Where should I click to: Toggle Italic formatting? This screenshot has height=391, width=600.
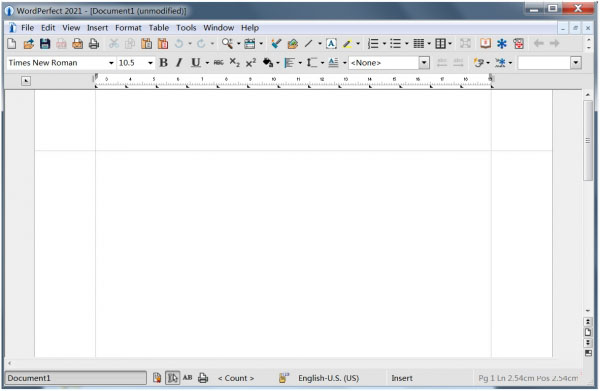(x=179, y=63)
